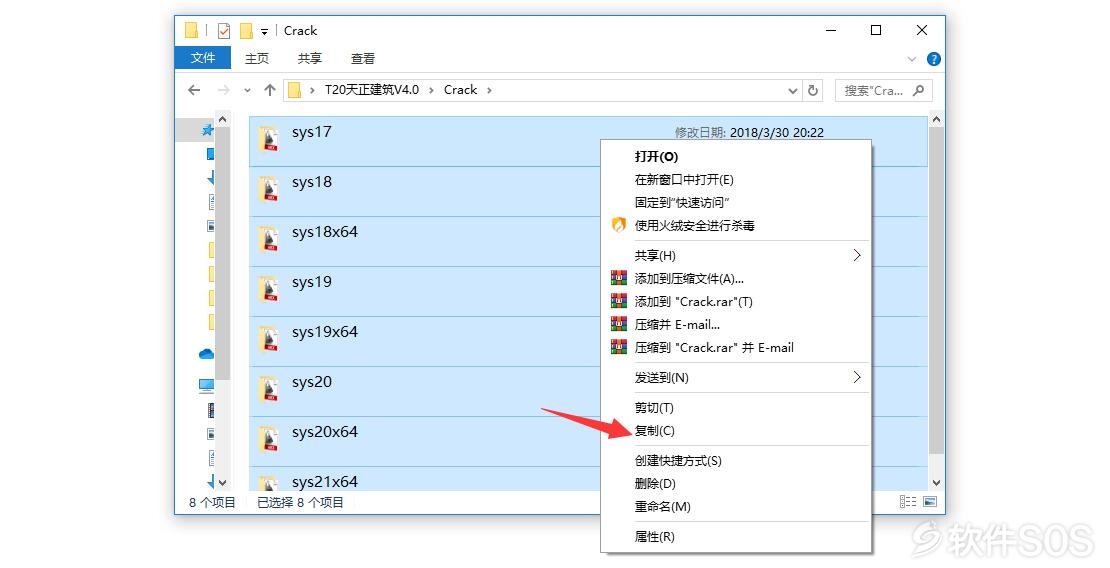
Task: Open the 共享 ribbon tab
Action: click(x=310, y=59)
